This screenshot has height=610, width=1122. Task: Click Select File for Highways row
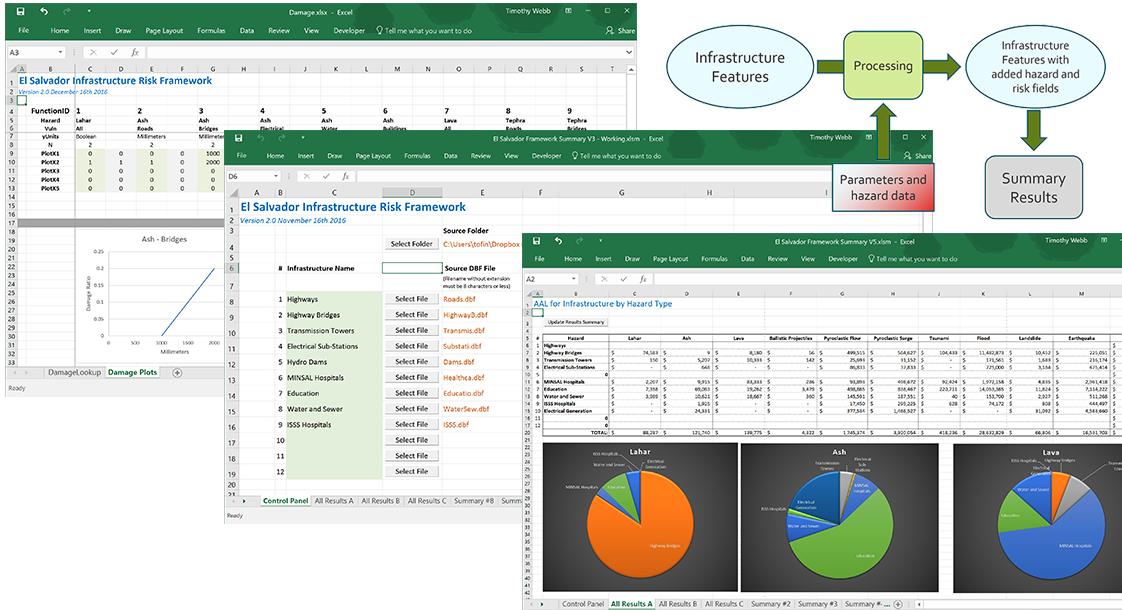click(411, 299)
